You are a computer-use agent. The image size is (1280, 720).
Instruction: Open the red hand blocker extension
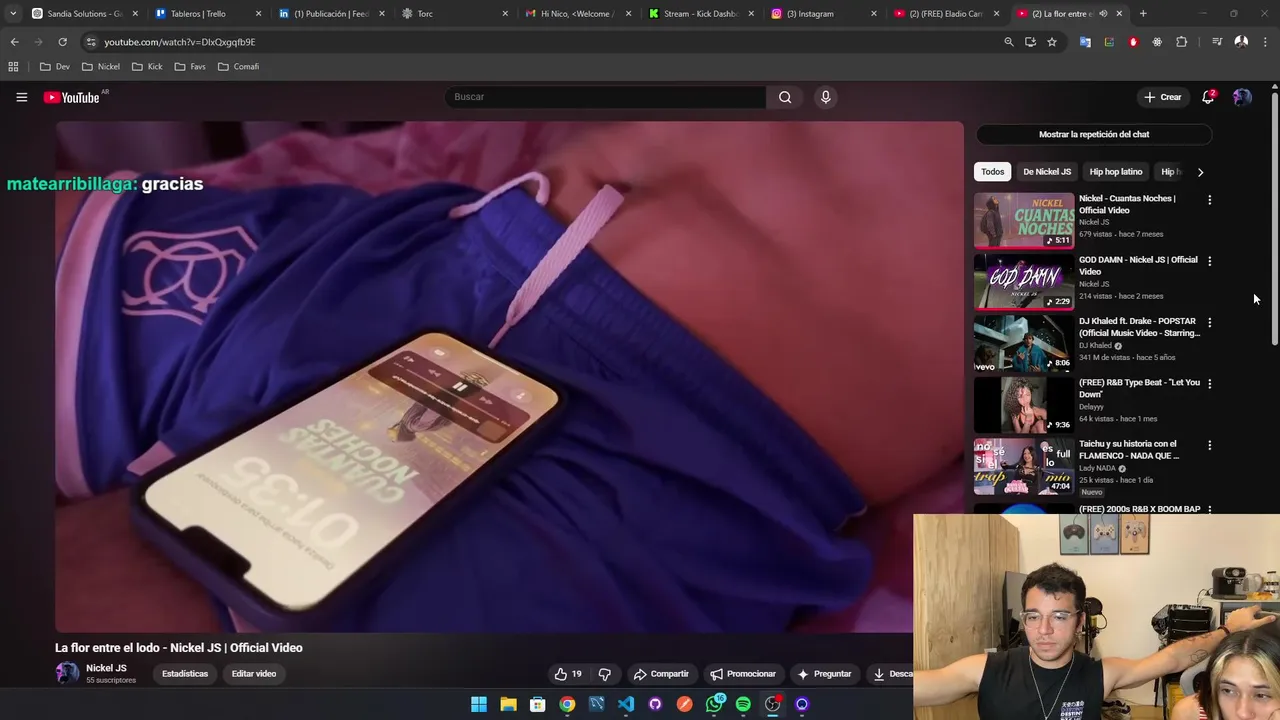coord(1133,42)
